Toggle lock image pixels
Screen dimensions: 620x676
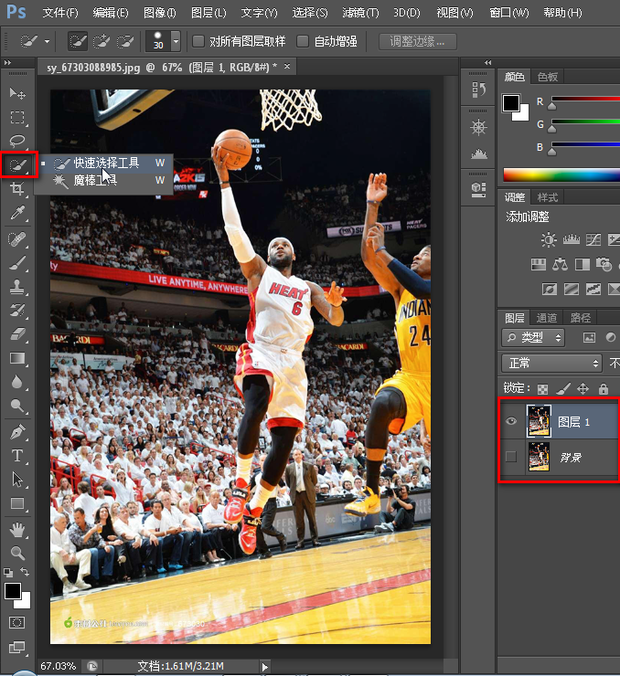point(563,389)
